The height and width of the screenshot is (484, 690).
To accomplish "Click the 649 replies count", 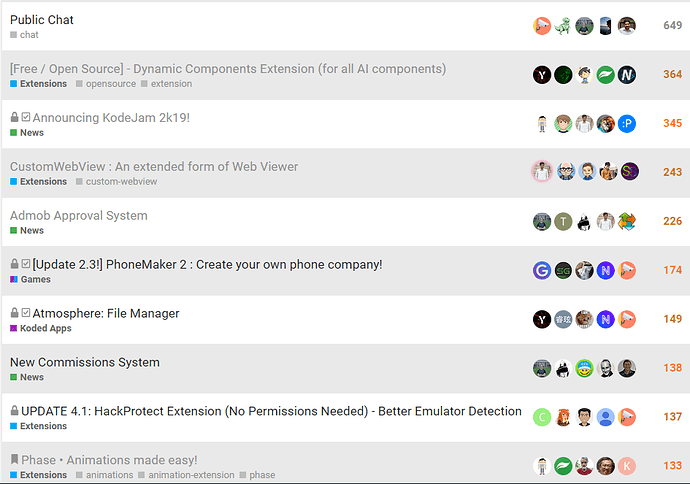I will (x=672, y=26).
